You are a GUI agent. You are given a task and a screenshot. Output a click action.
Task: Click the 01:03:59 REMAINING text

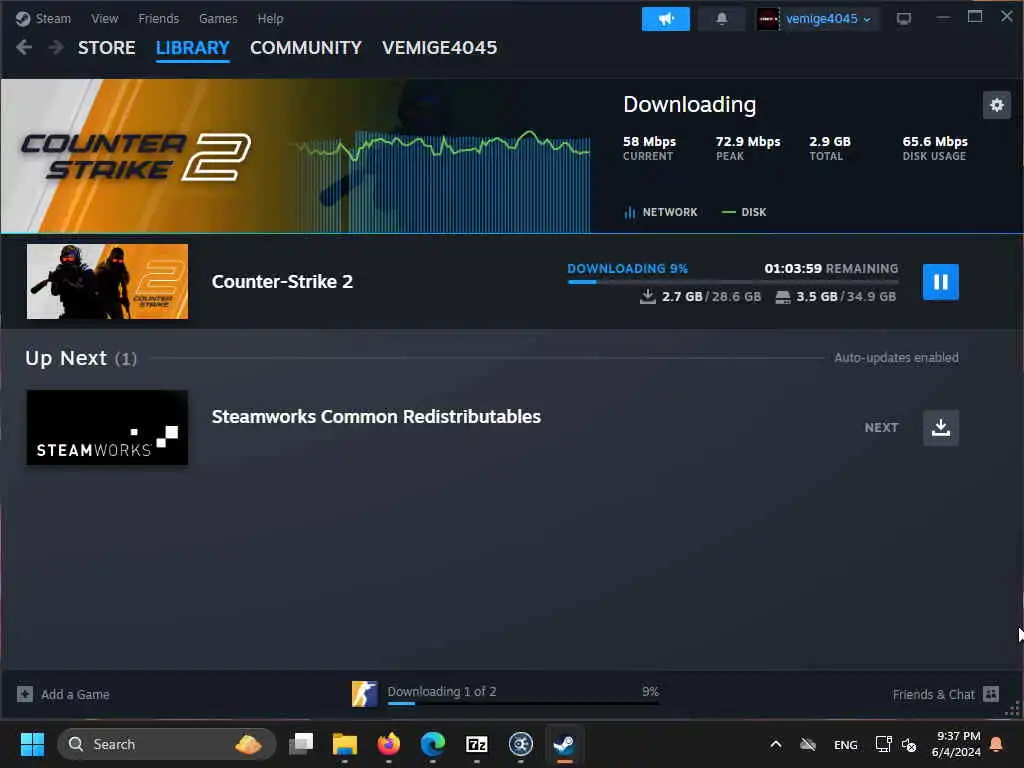(x=831, y=269)
